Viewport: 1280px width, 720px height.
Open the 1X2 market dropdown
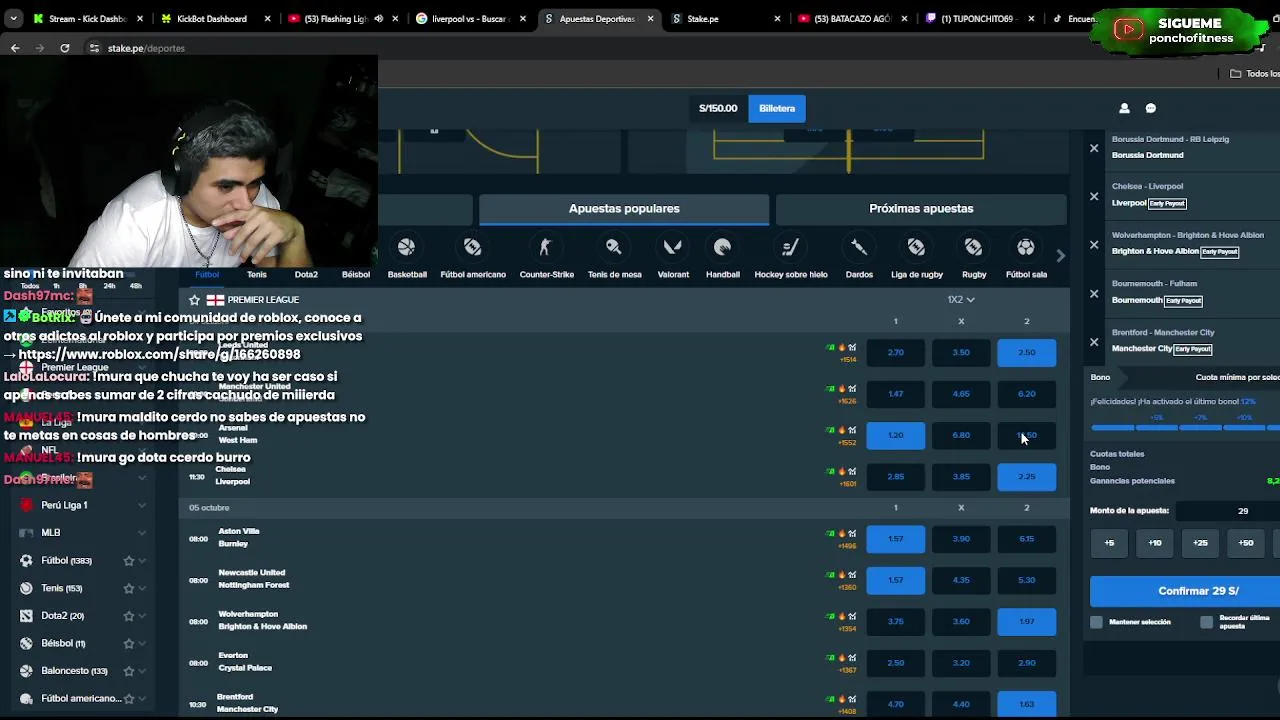[961, 299]
